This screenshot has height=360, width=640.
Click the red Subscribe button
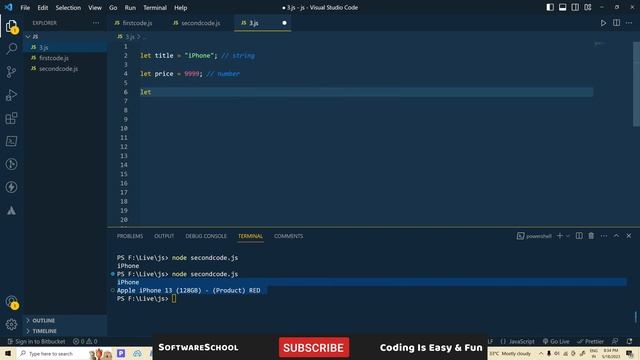(314, 348)
